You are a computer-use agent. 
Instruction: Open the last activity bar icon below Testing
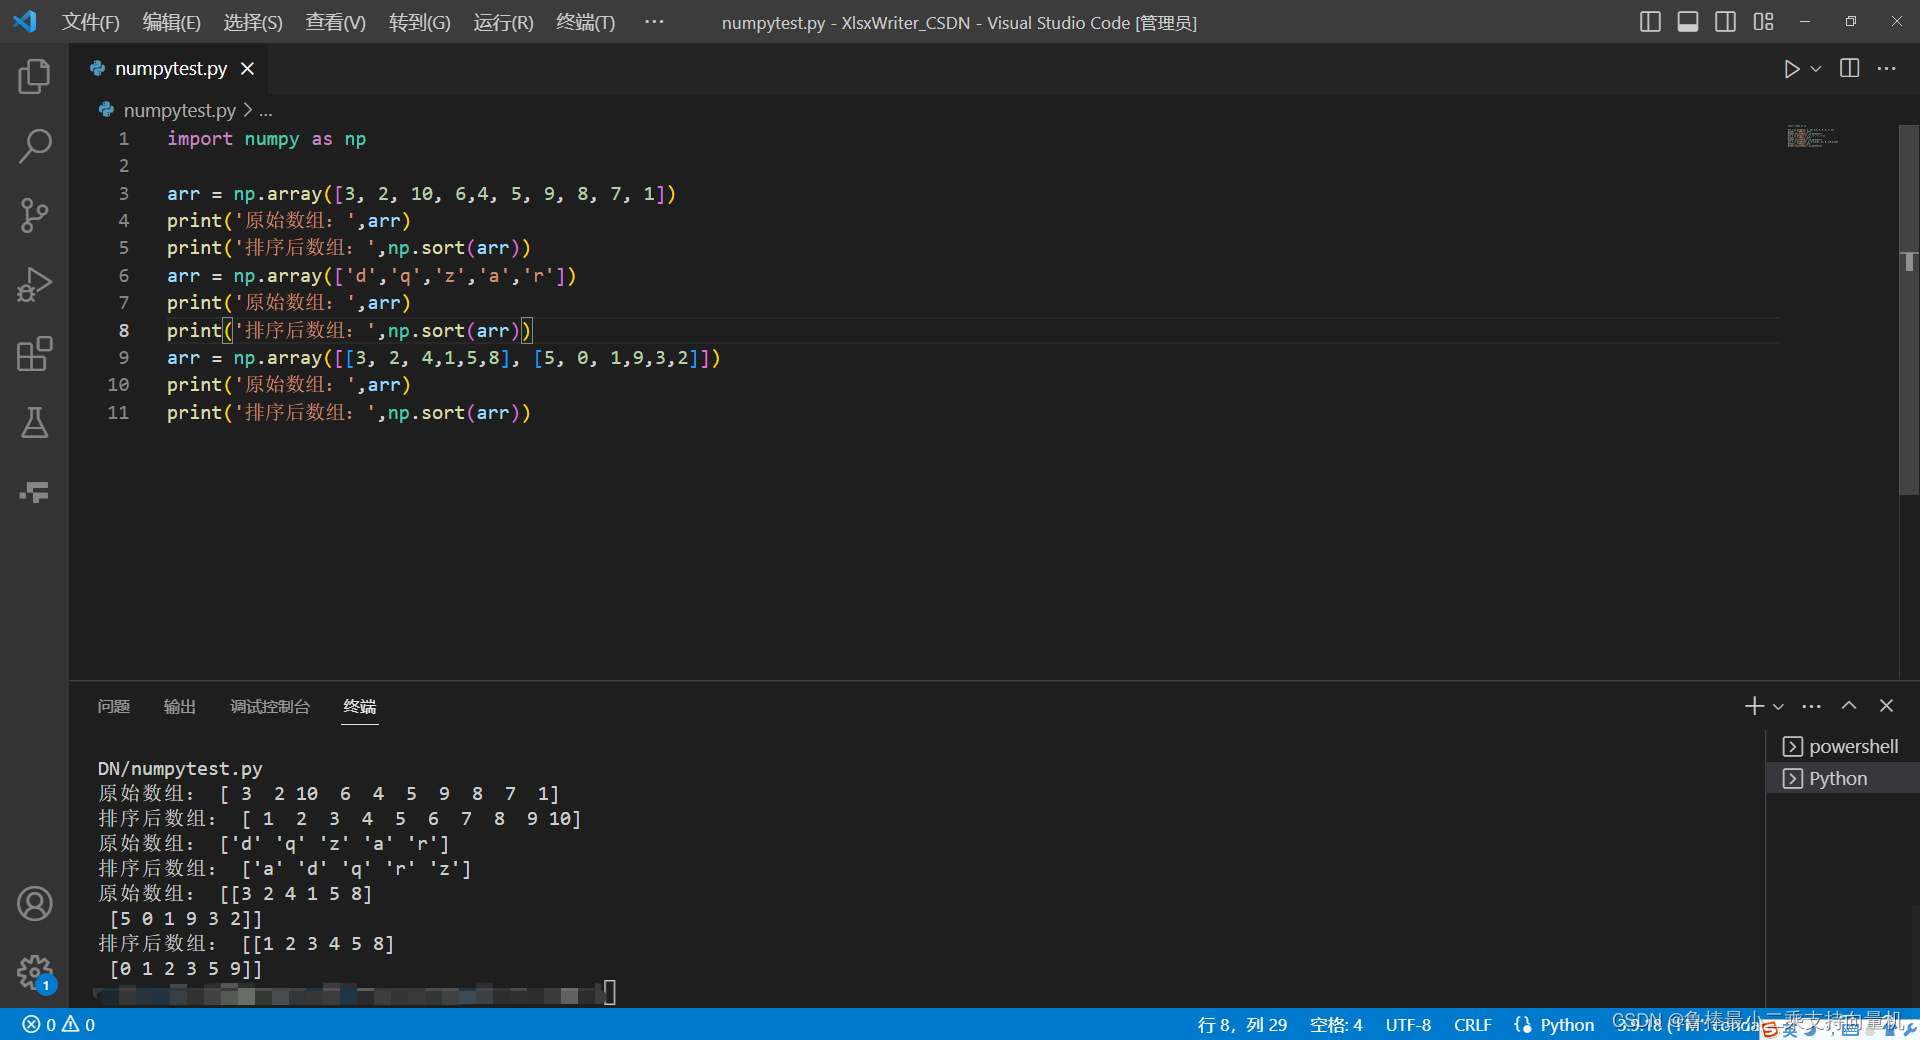(x=34, y=492)
